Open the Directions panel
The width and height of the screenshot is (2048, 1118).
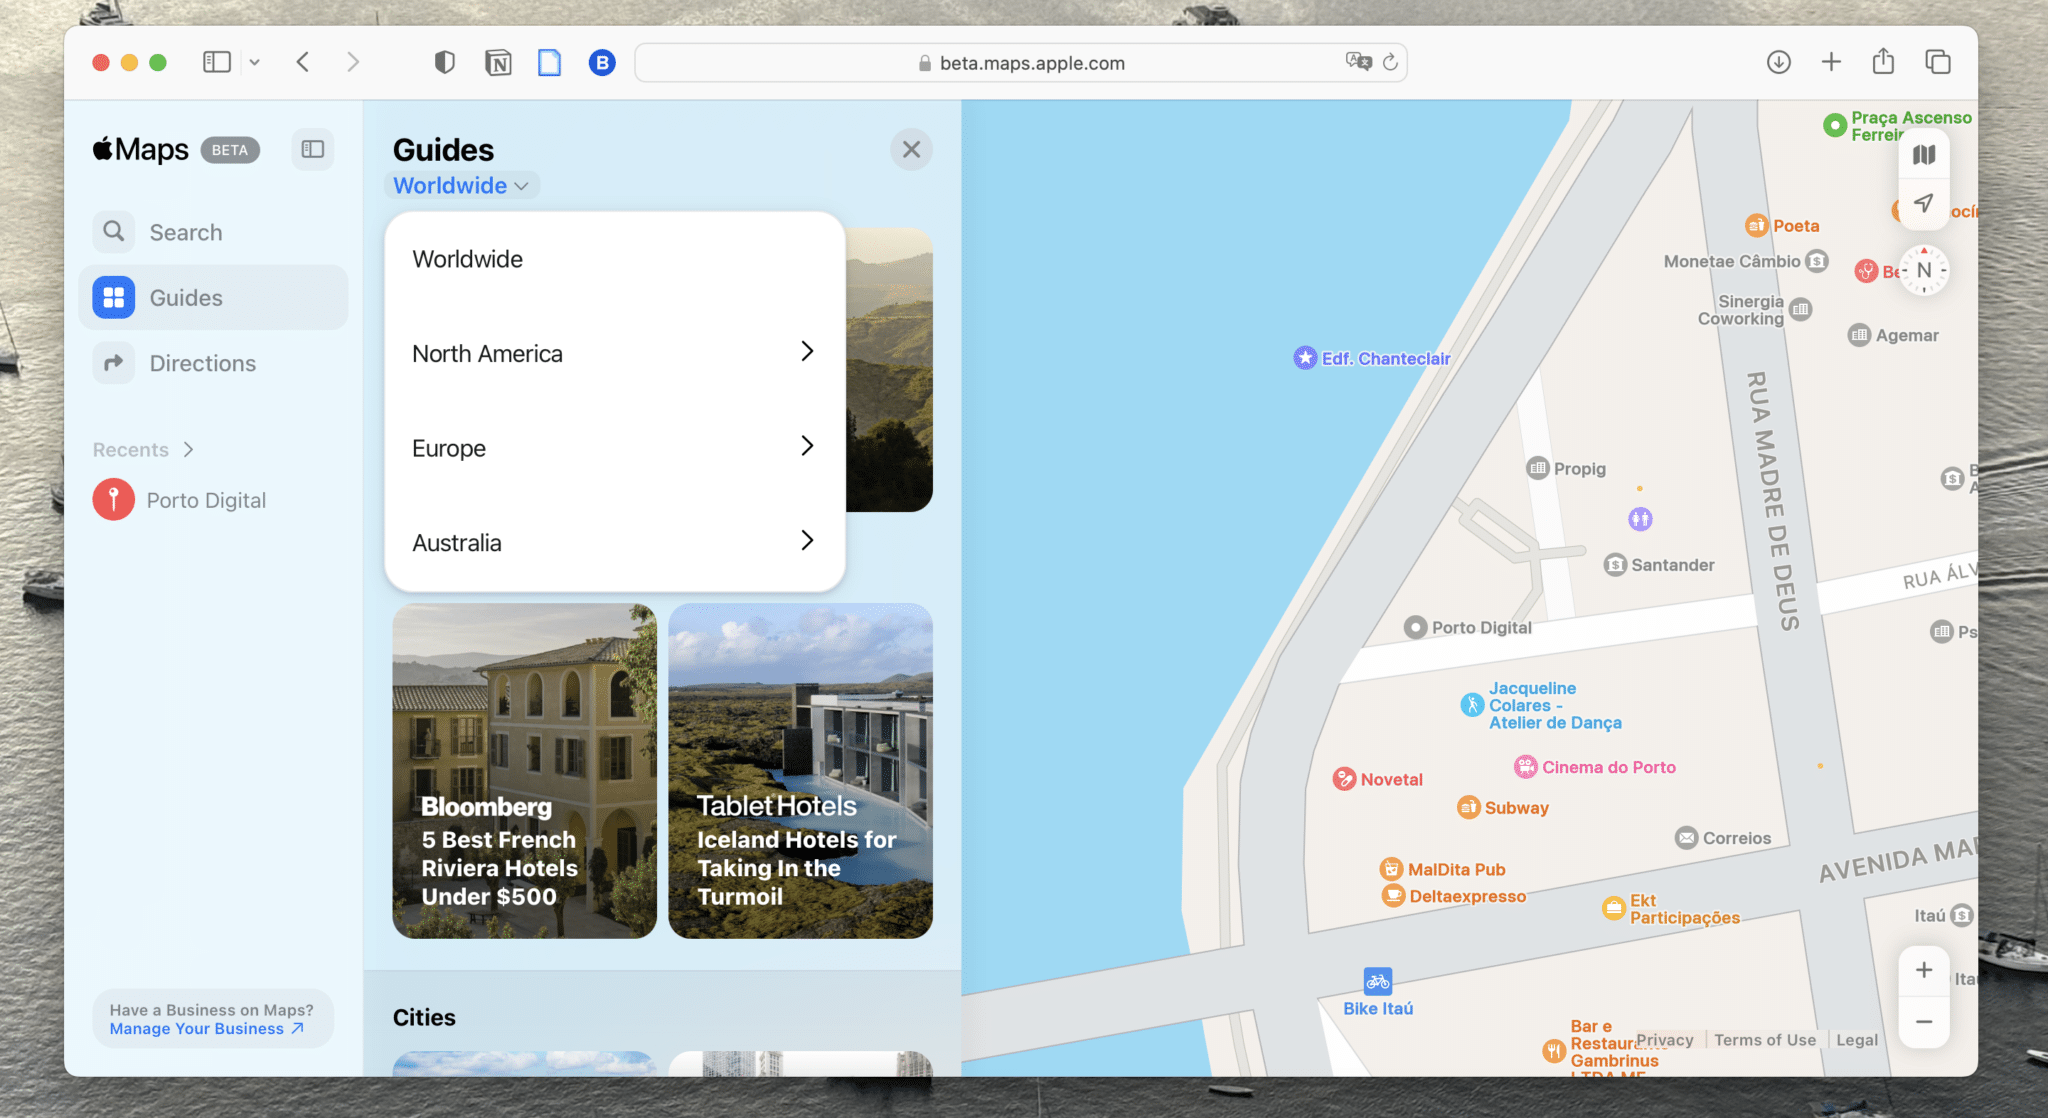click(200, 363)
